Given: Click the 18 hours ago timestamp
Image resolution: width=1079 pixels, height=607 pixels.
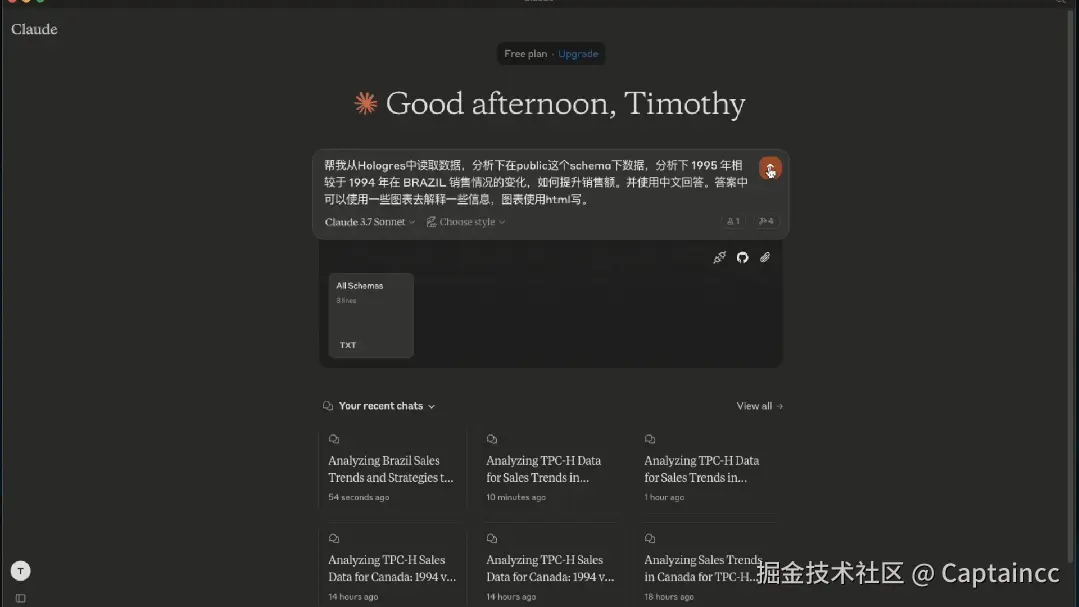Looking at the screenshot, I should pos(669,597).
